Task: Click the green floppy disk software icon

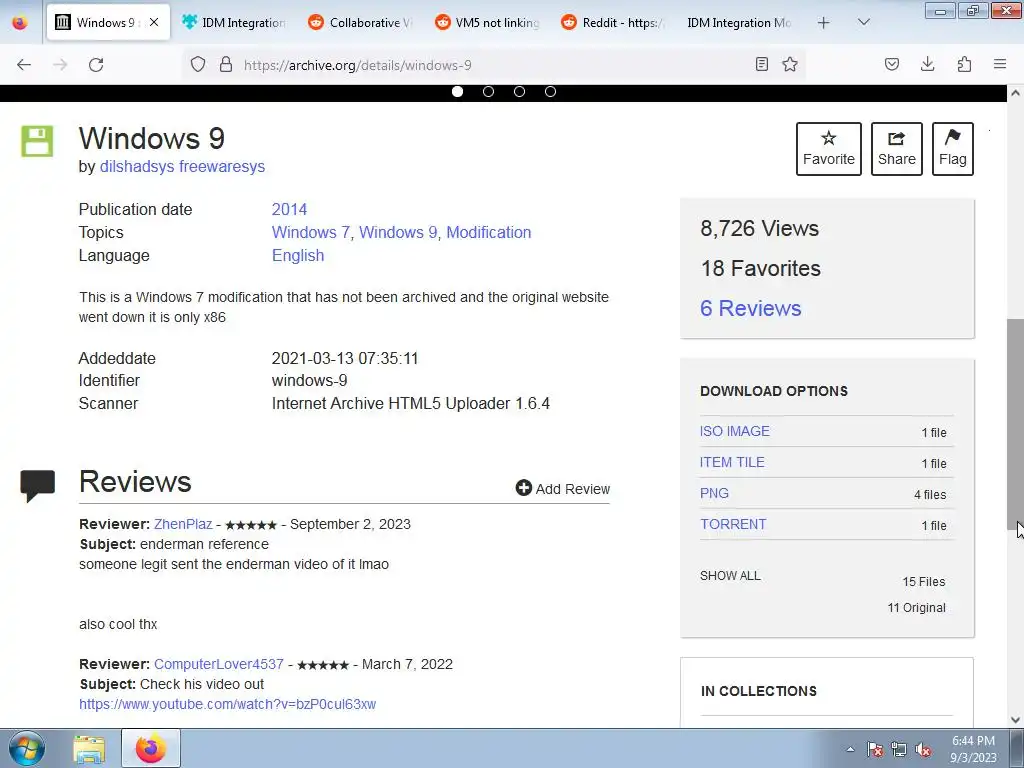Action: pos(37,141)
